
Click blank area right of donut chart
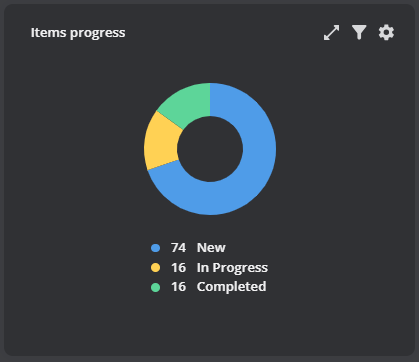point(345,149)
